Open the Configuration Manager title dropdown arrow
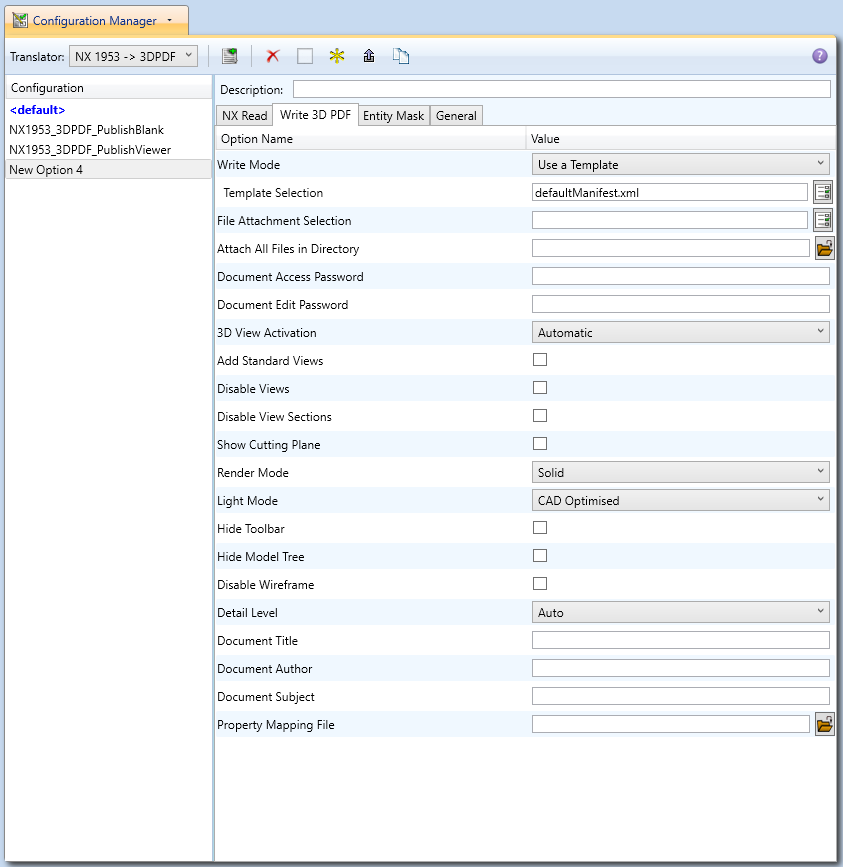 tap(170, 20)
